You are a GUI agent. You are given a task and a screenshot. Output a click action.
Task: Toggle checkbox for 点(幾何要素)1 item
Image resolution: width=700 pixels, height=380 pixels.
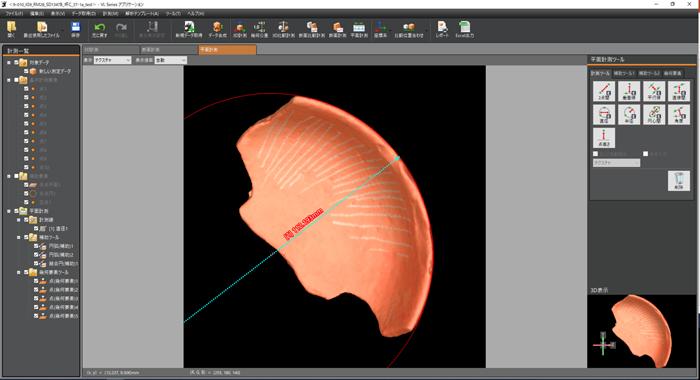coord(36,281)
